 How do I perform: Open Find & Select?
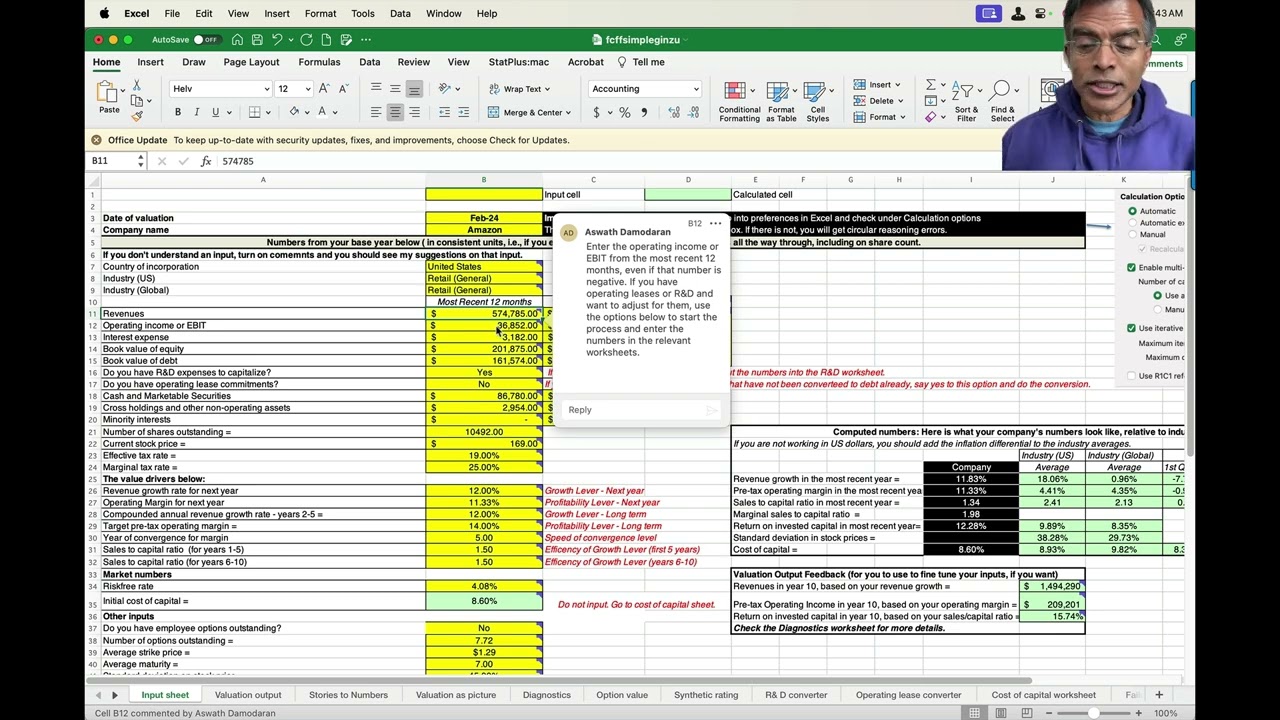1002,101
